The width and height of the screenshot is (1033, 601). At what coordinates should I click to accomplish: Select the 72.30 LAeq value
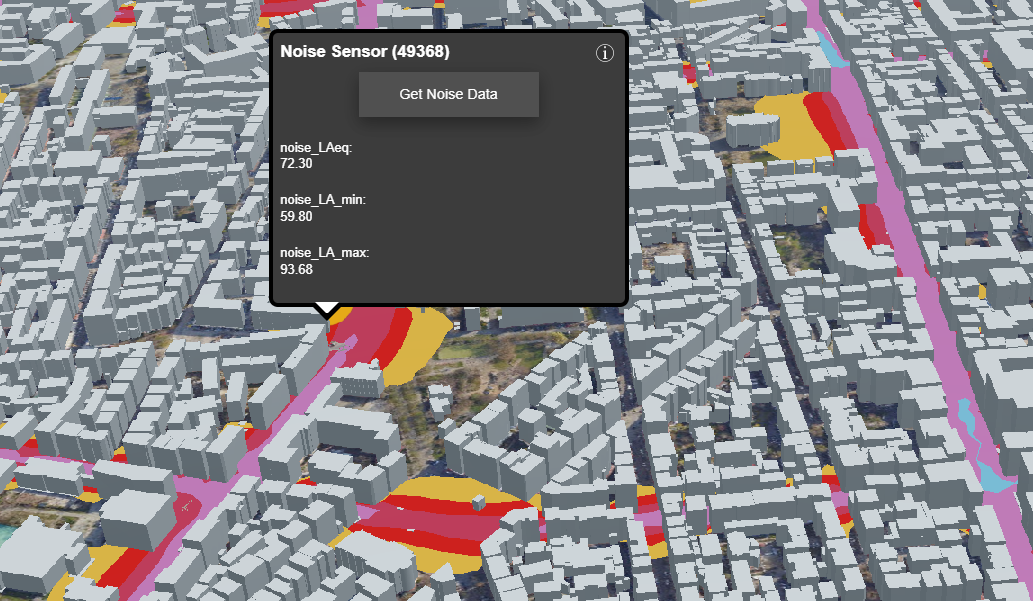[296, 163]
